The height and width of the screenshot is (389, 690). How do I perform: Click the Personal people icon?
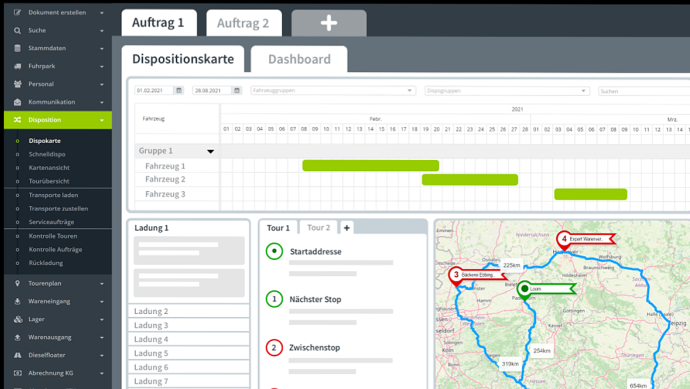[17, 84]
